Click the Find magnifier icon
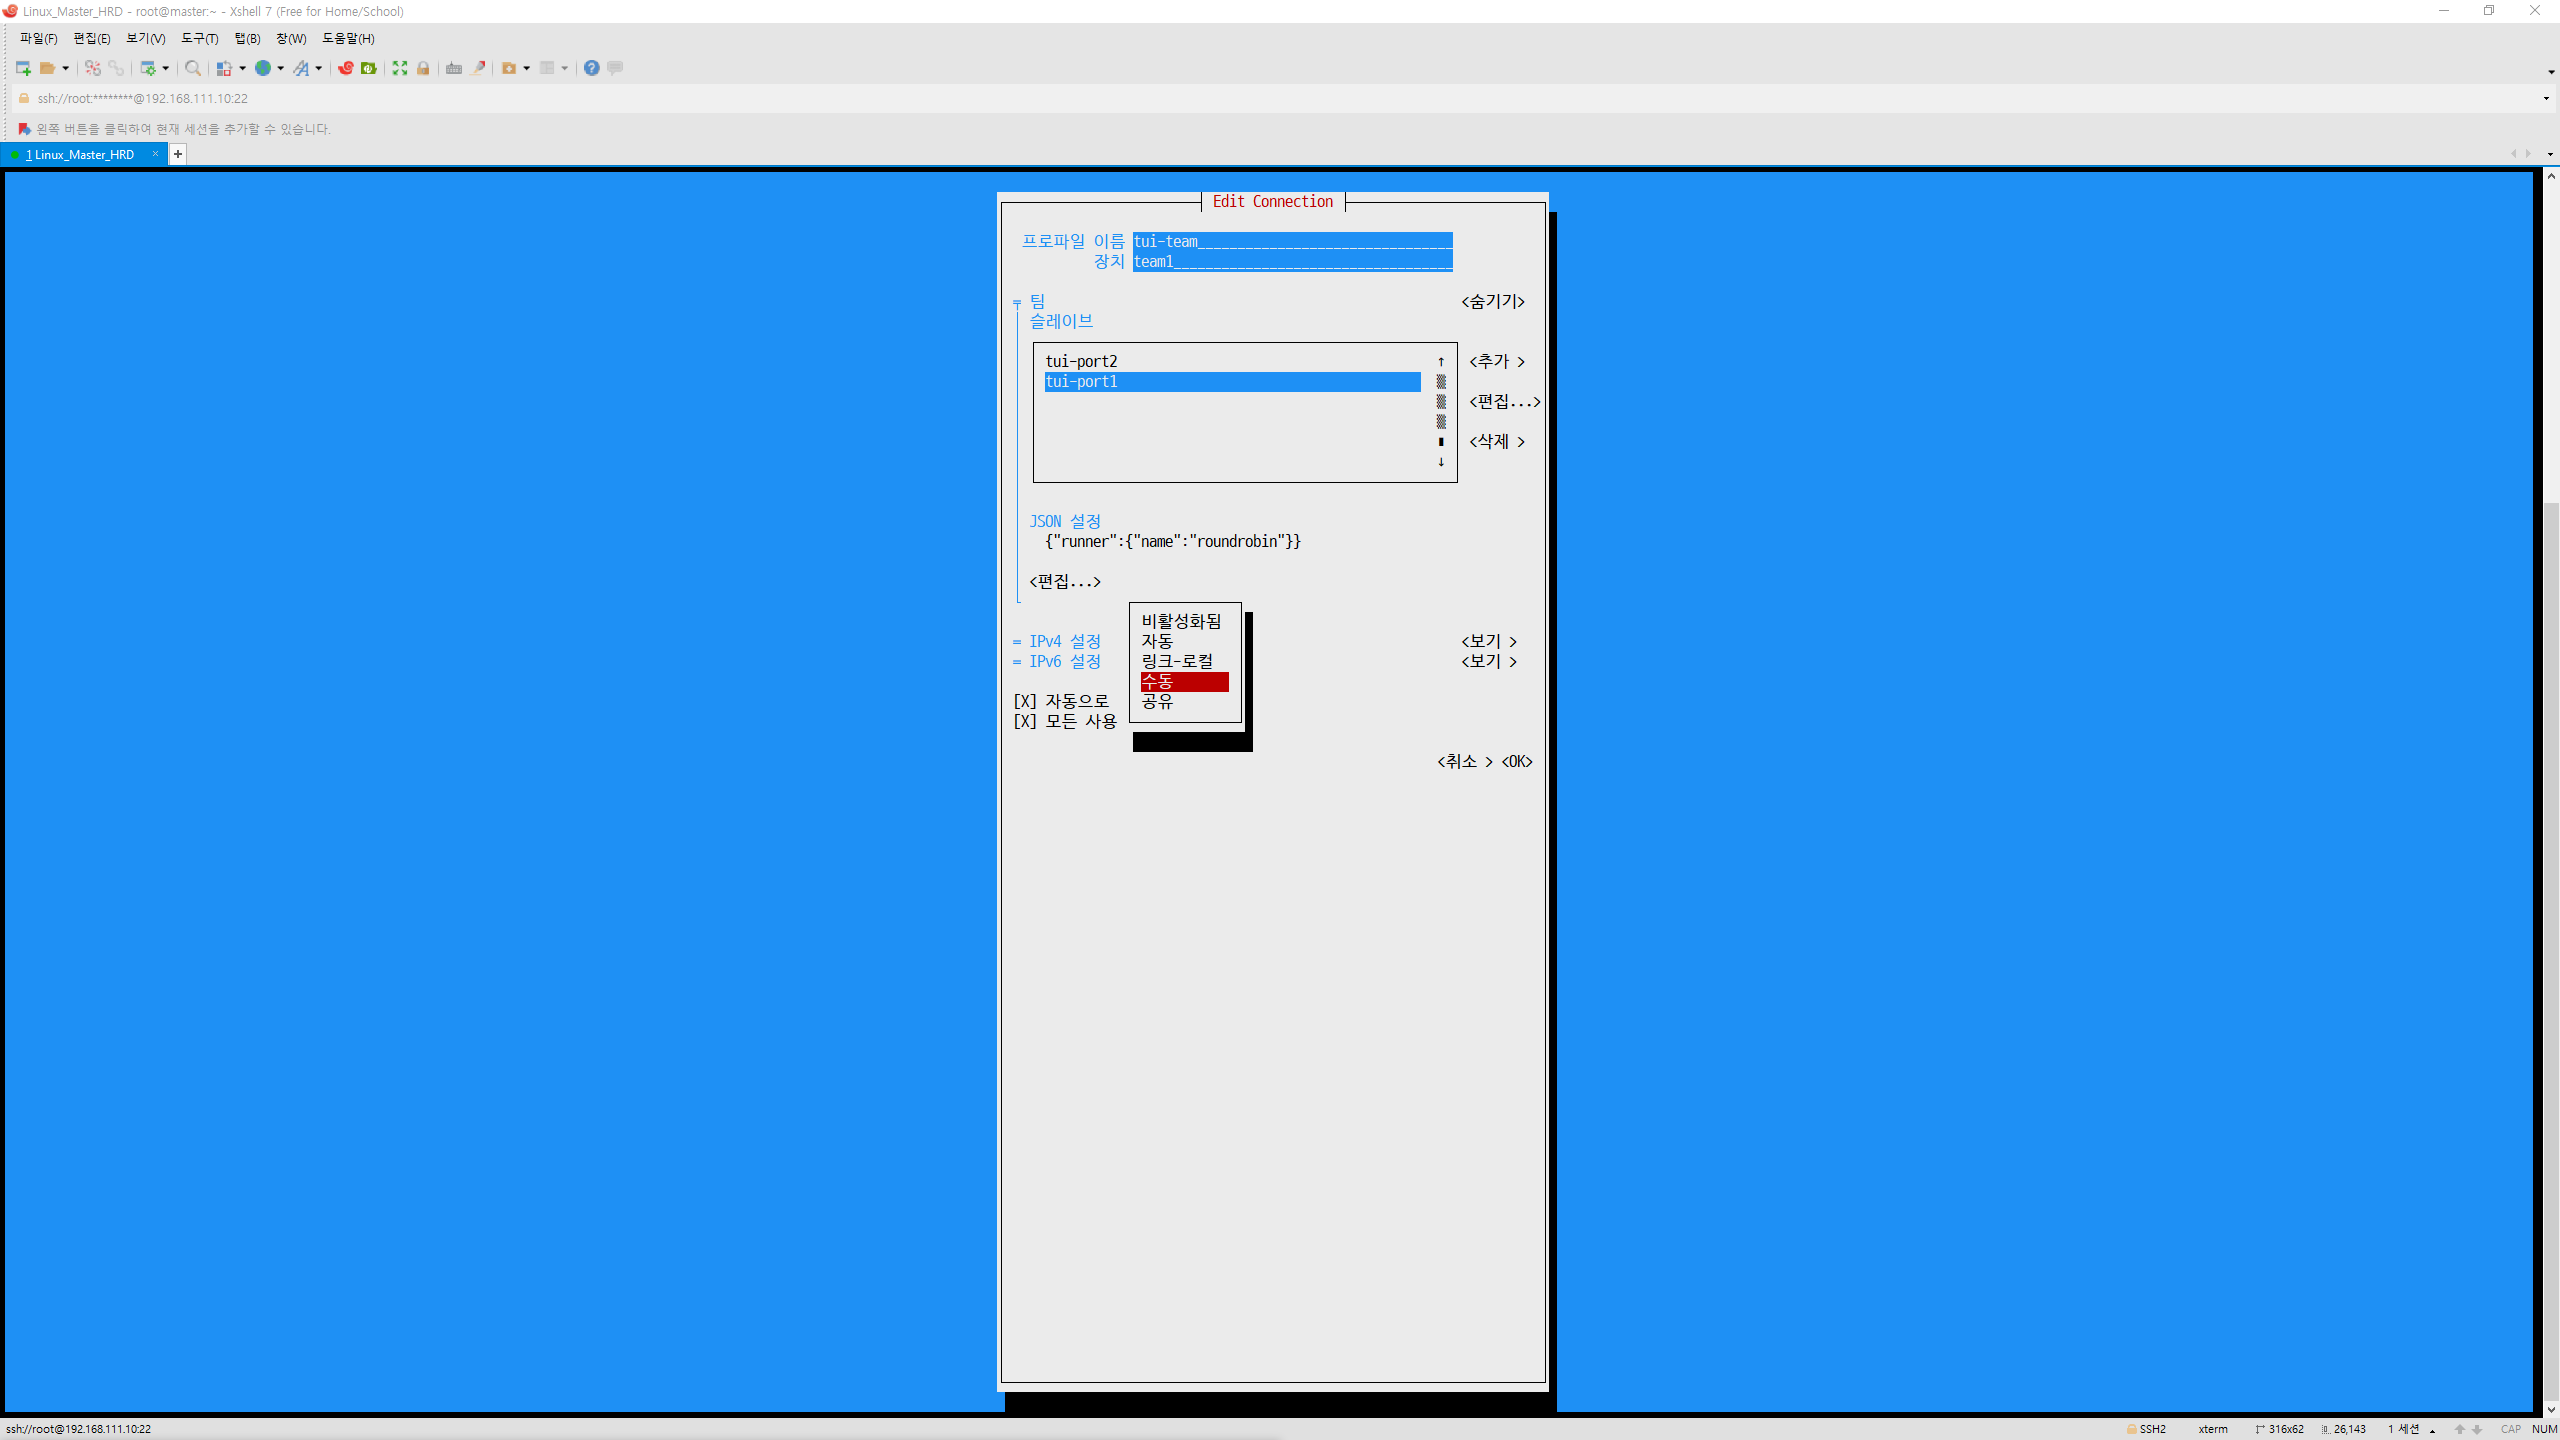Viewport: 2560px width, 1440px height. click(x=193, y=68)
